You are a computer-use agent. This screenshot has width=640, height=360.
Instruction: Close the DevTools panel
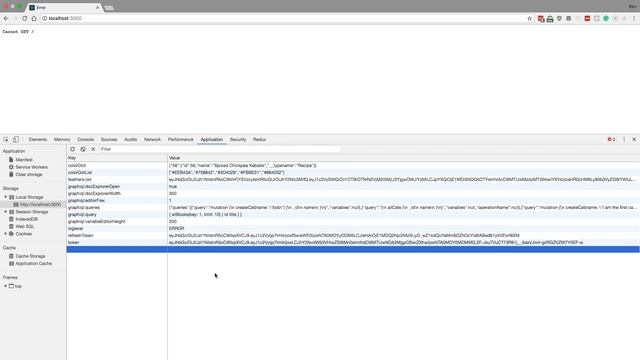pyautogui.click(x=634, y=140)
